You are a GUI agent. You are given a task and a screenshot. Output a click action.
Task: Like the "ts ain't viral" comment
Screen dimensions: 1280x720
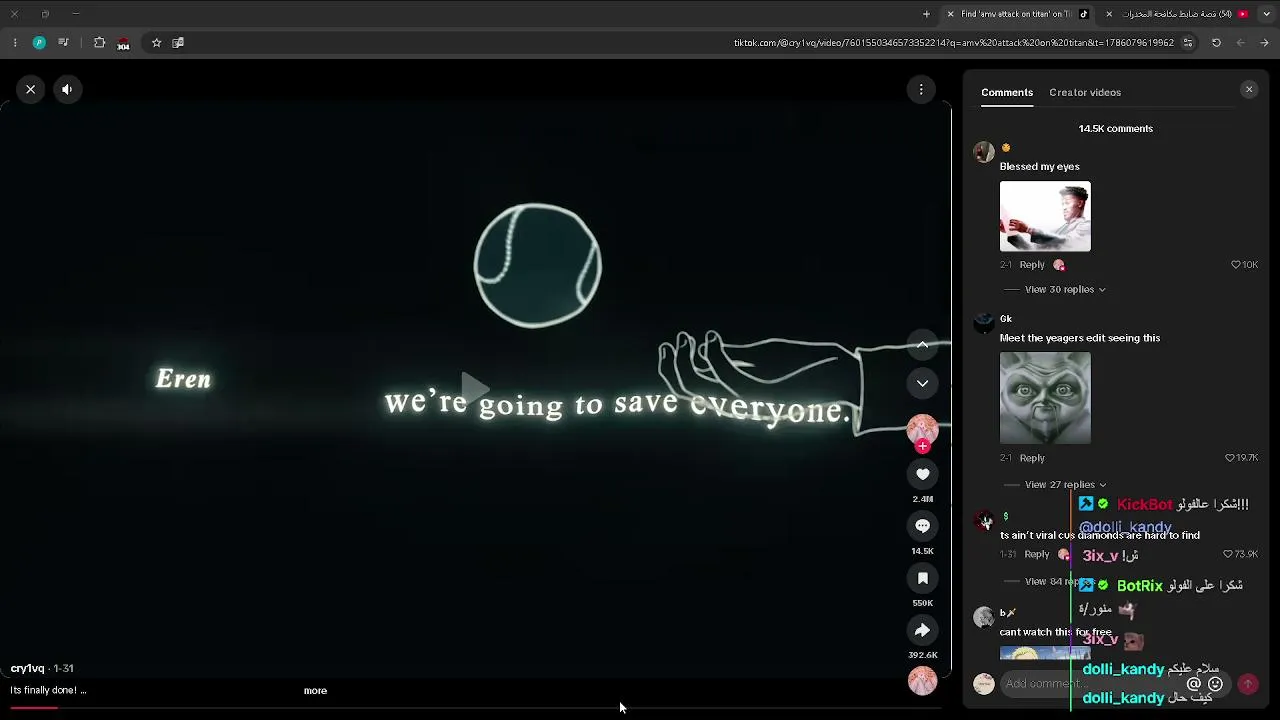1228,554
